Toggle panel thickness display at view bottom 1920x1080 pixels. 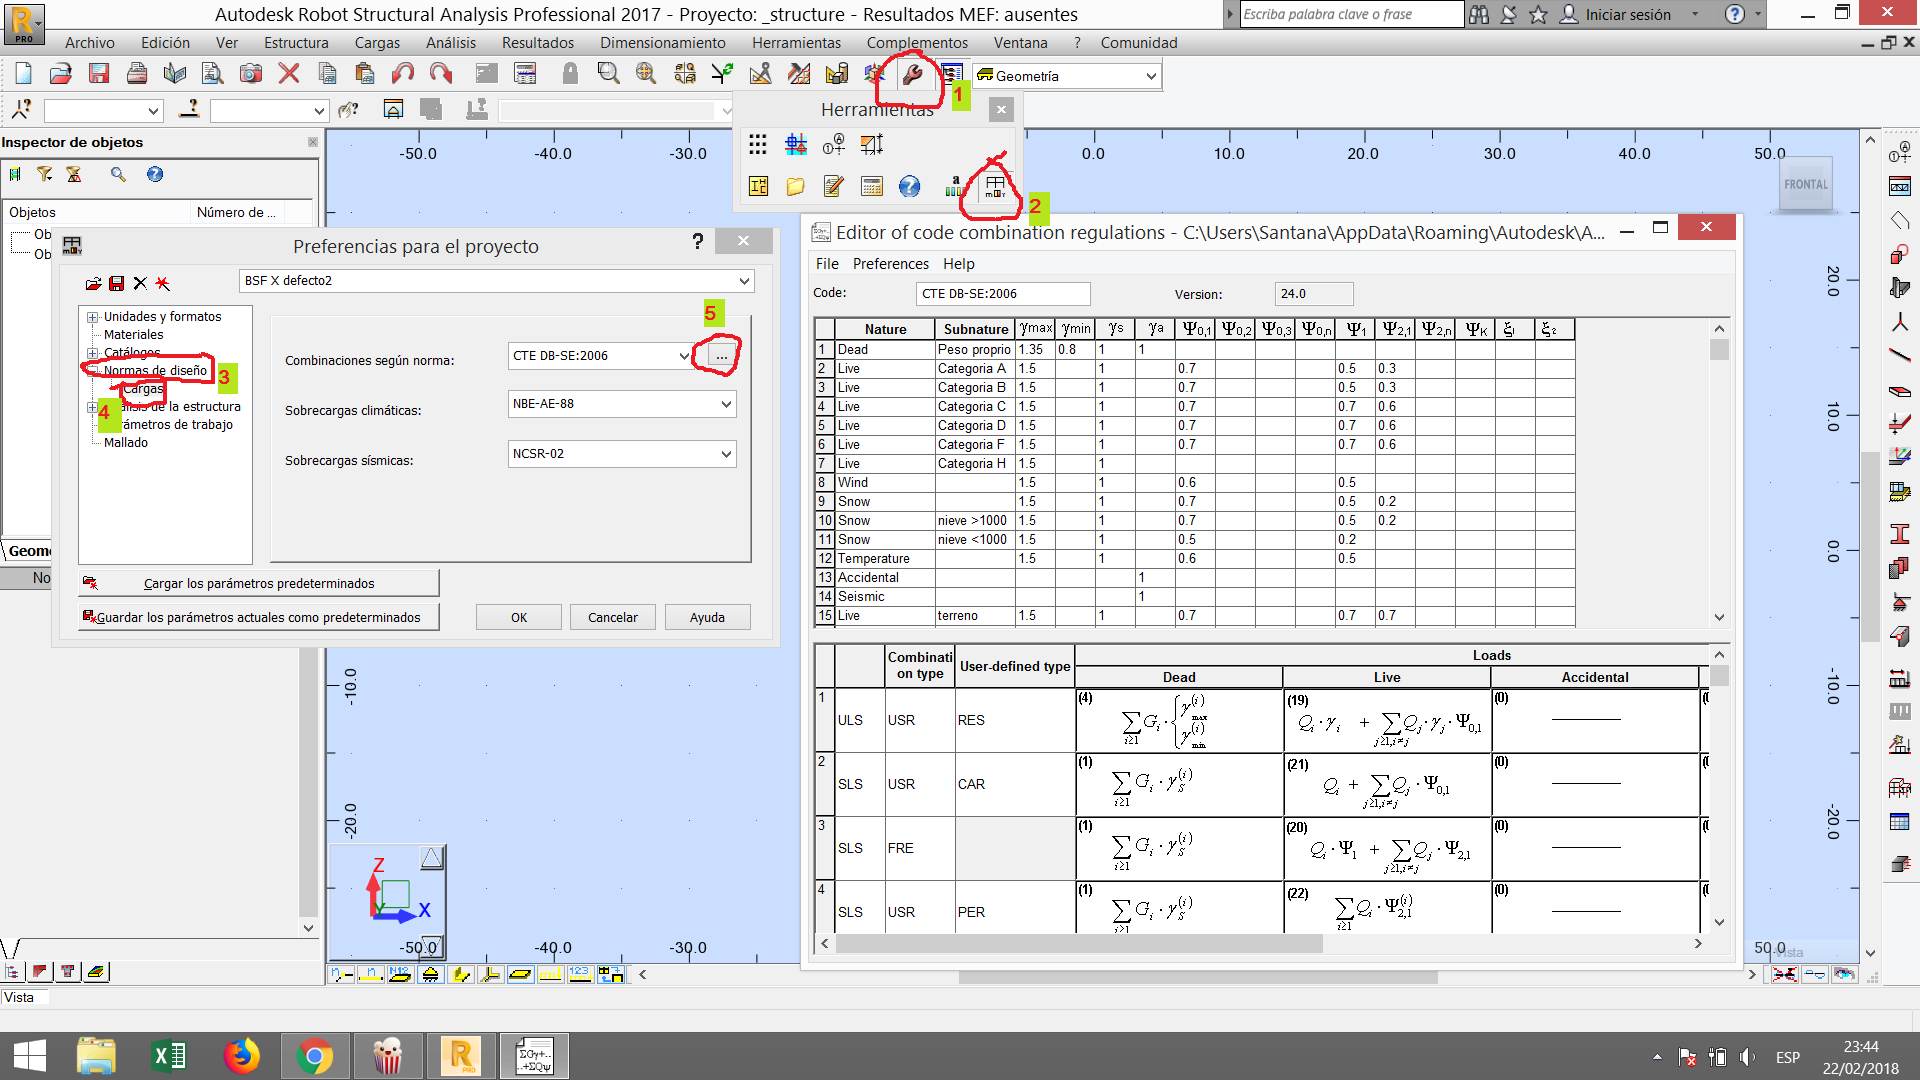point(520,973)
